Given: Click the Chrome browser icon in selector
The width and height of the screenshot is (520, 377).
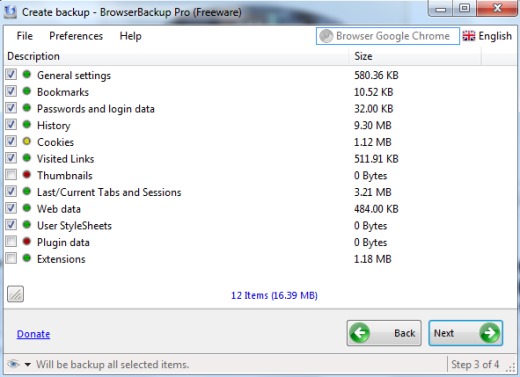Looking at the screenshot, I should tap(326, 36).
